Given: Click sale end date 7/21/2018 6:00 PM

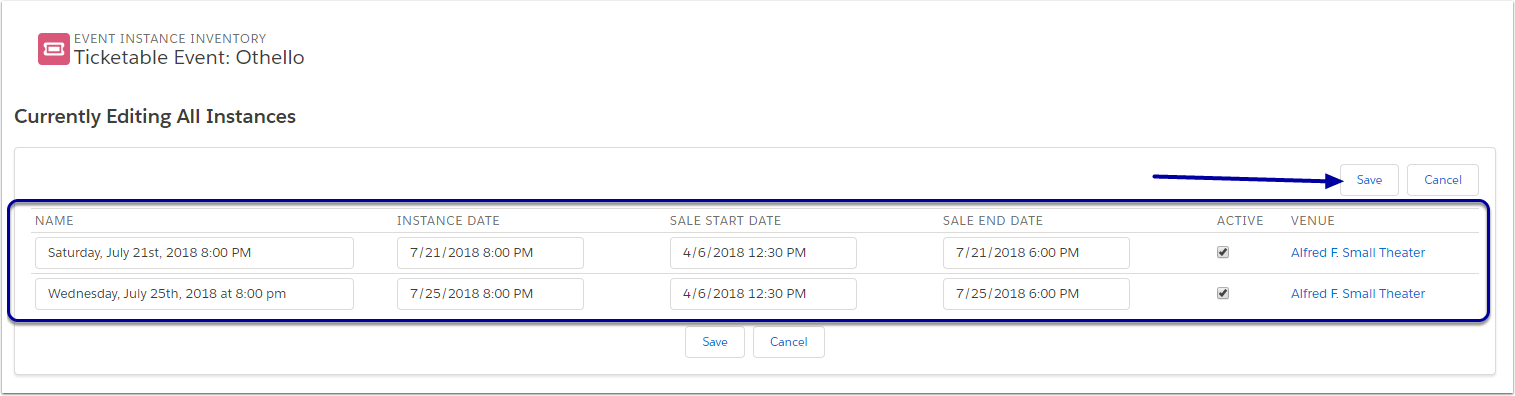Looking at the screenshot, I should pyautogui.click(x=1036, y=253).
